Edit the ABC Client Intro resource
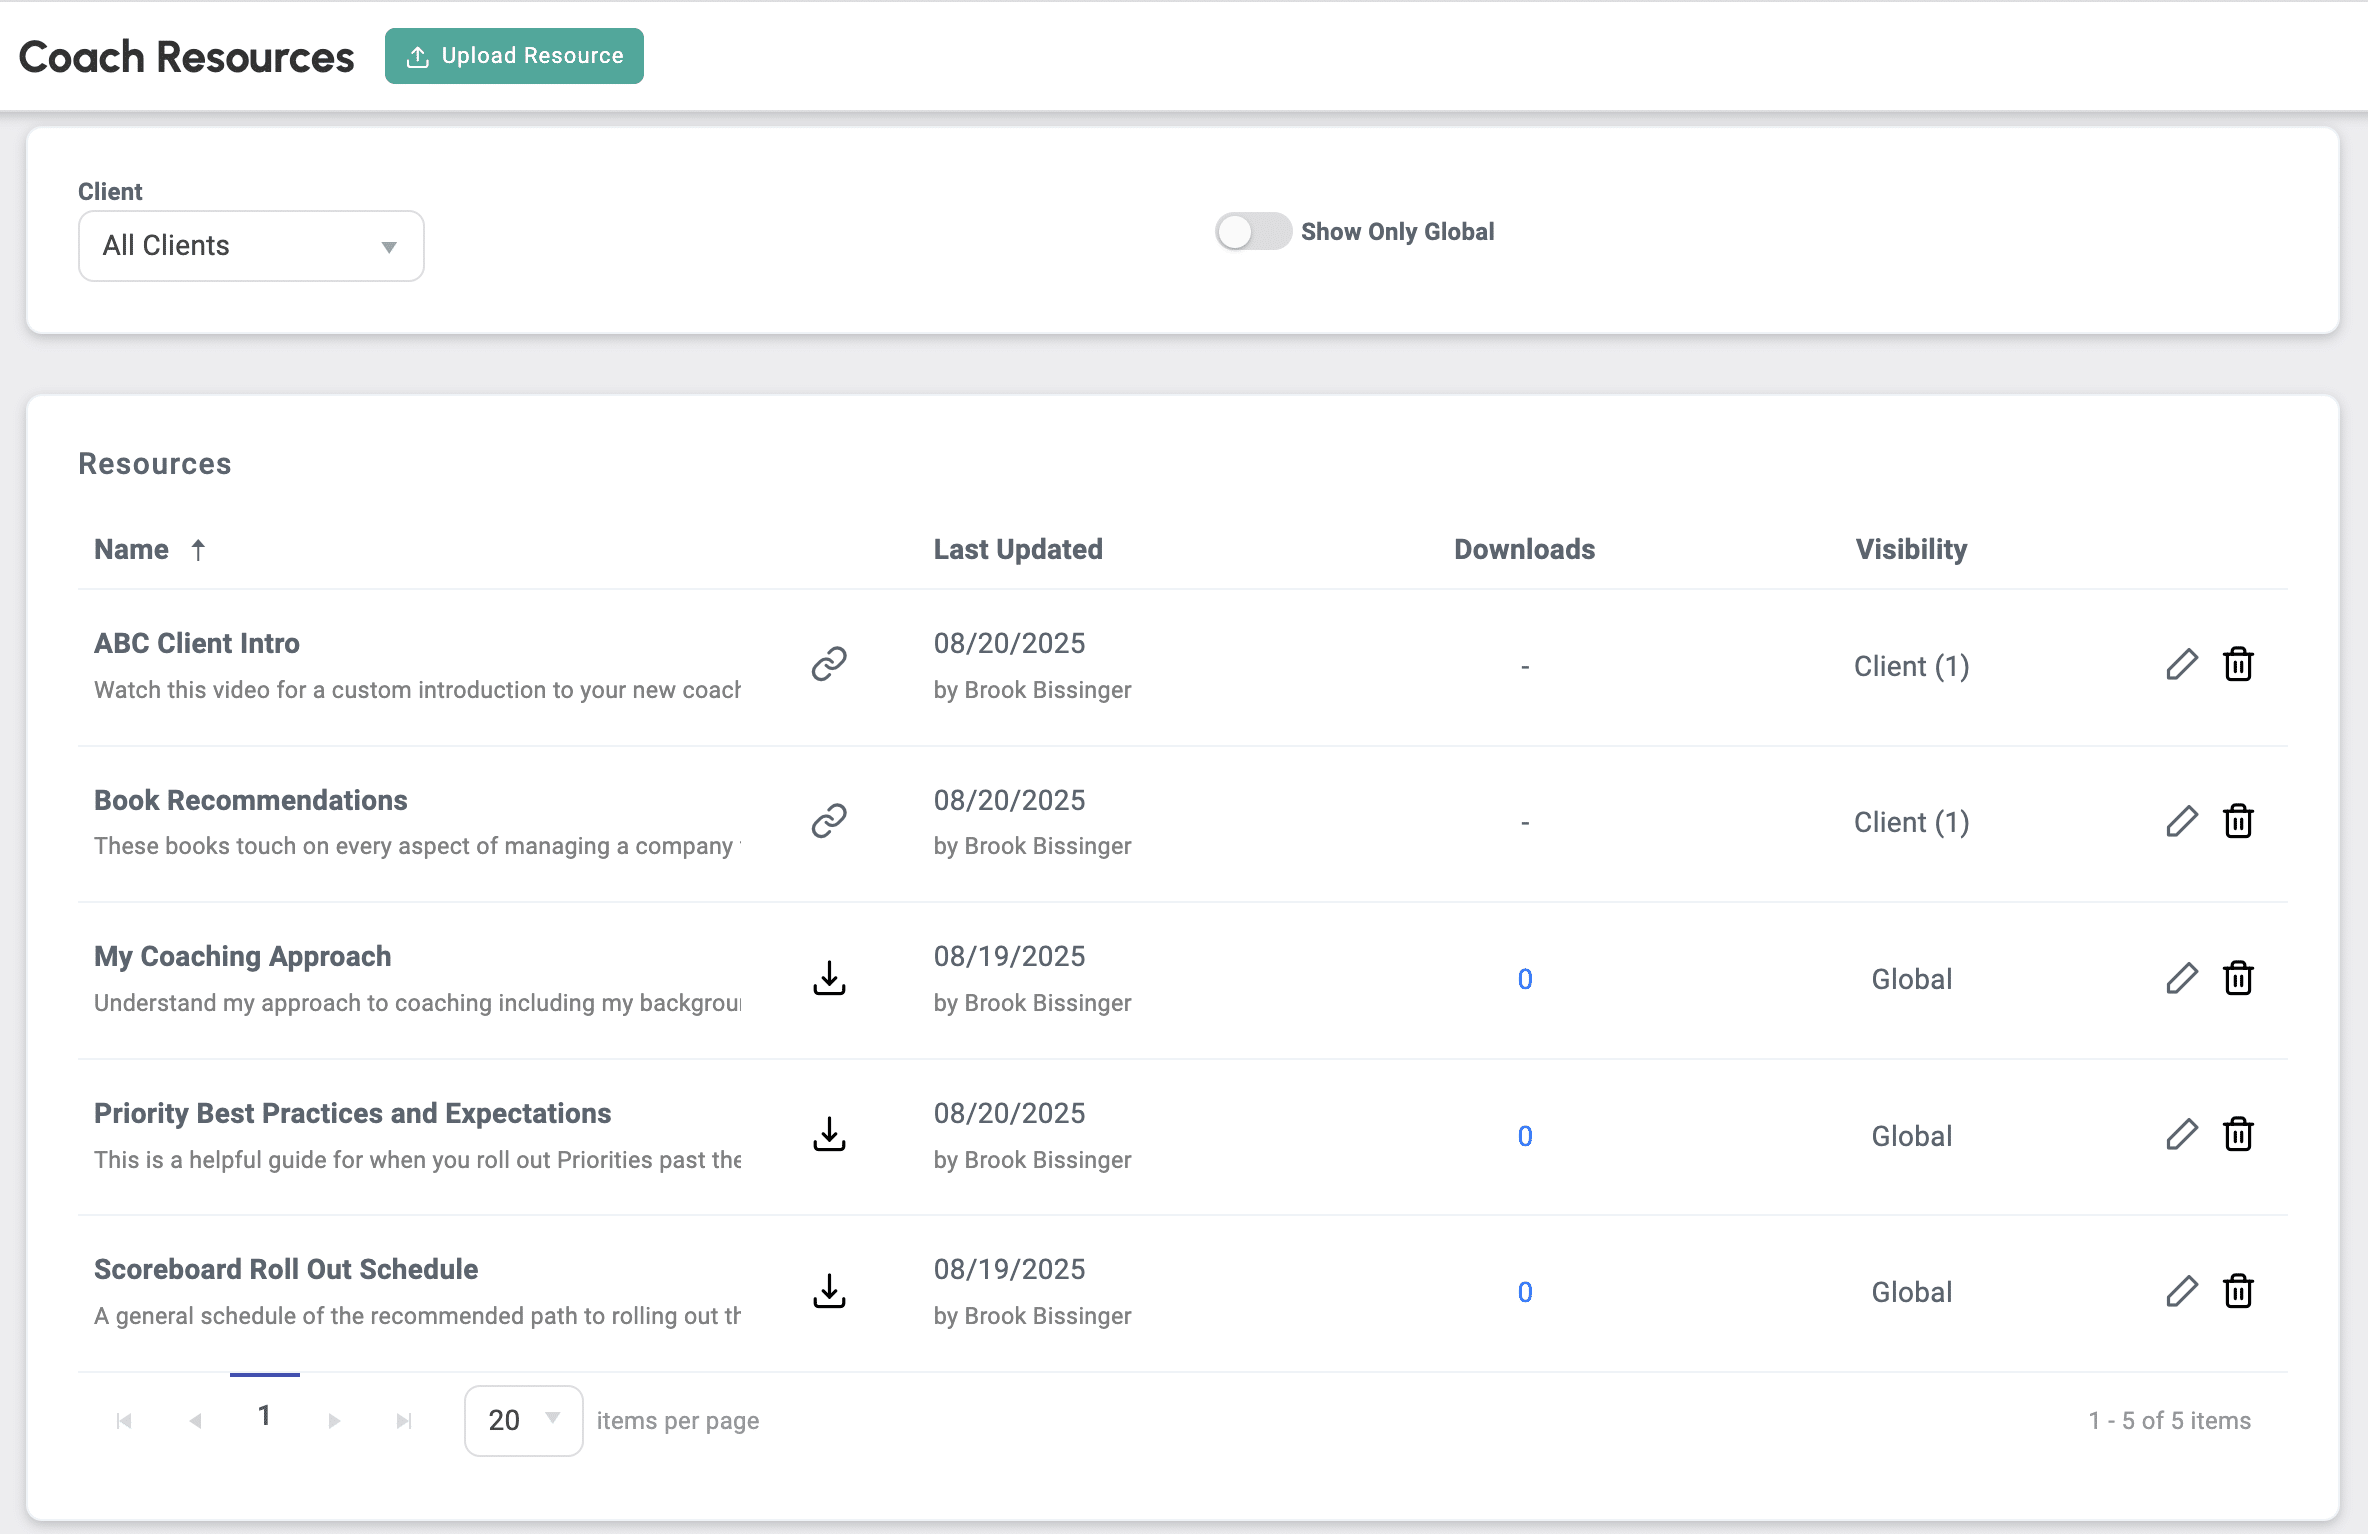2368x1534 pixels. coord(2181,664)
